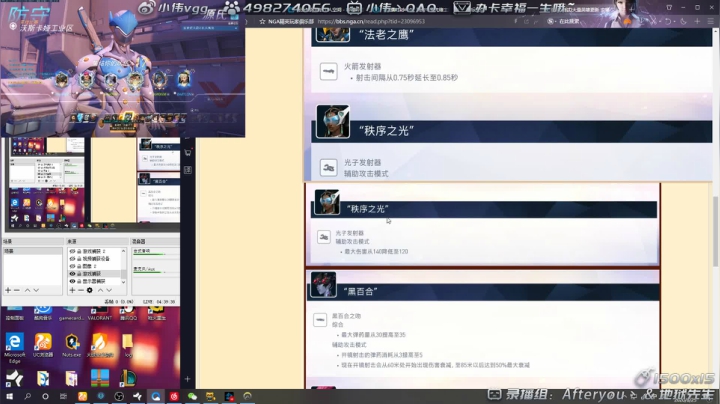Open the 酷狗音乐 desktop shortcut
Viewport: 720px width, 404px height.
[x=43, y=314]
